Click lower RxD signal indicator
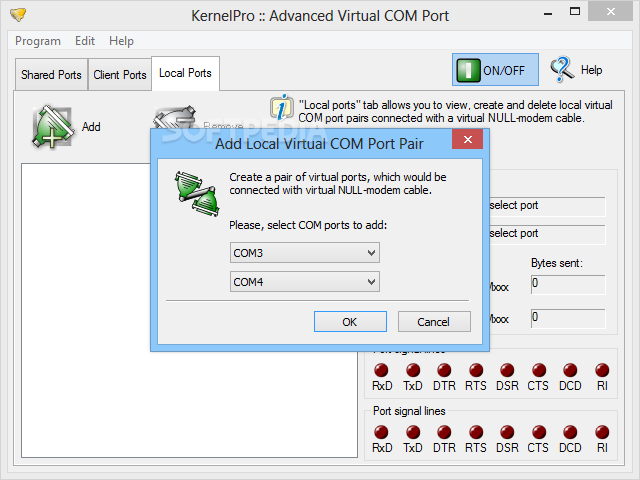Image resolution: width=640 pixels, height=480 pixels. click(x=381, y=432)
